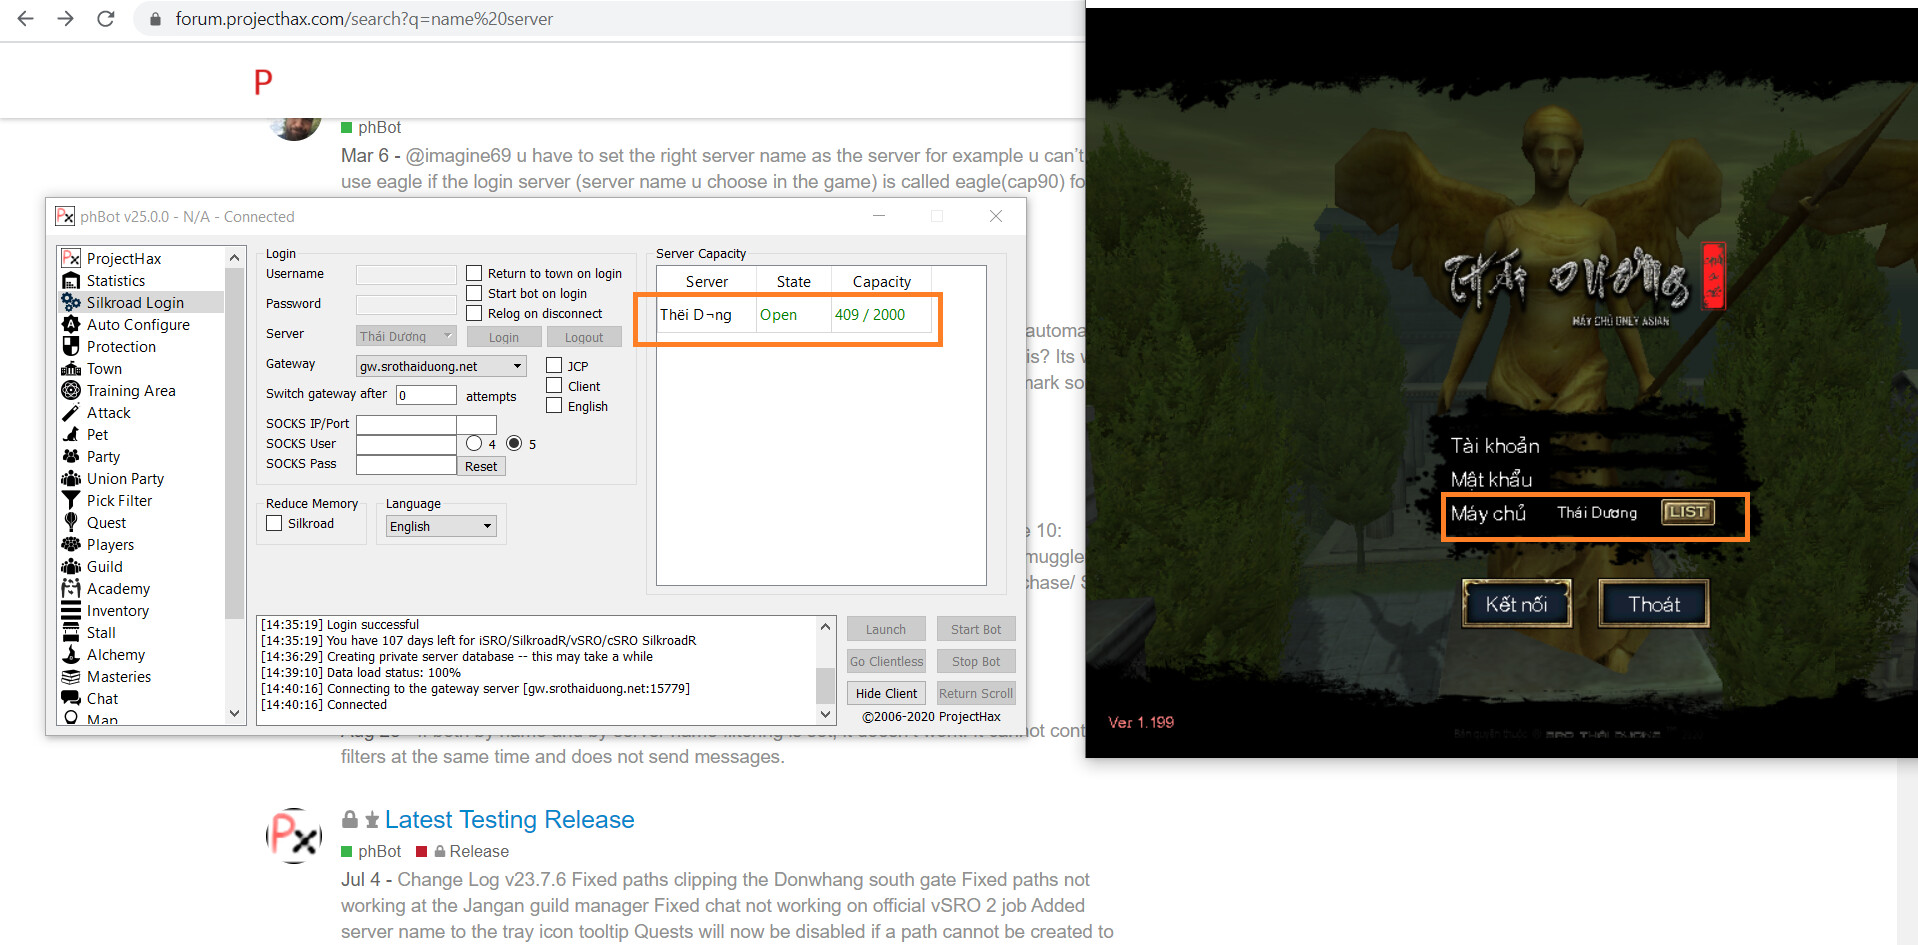Screen dimensions: 1918x945
Task: Click the Training Area target icon
Action: 71,391
